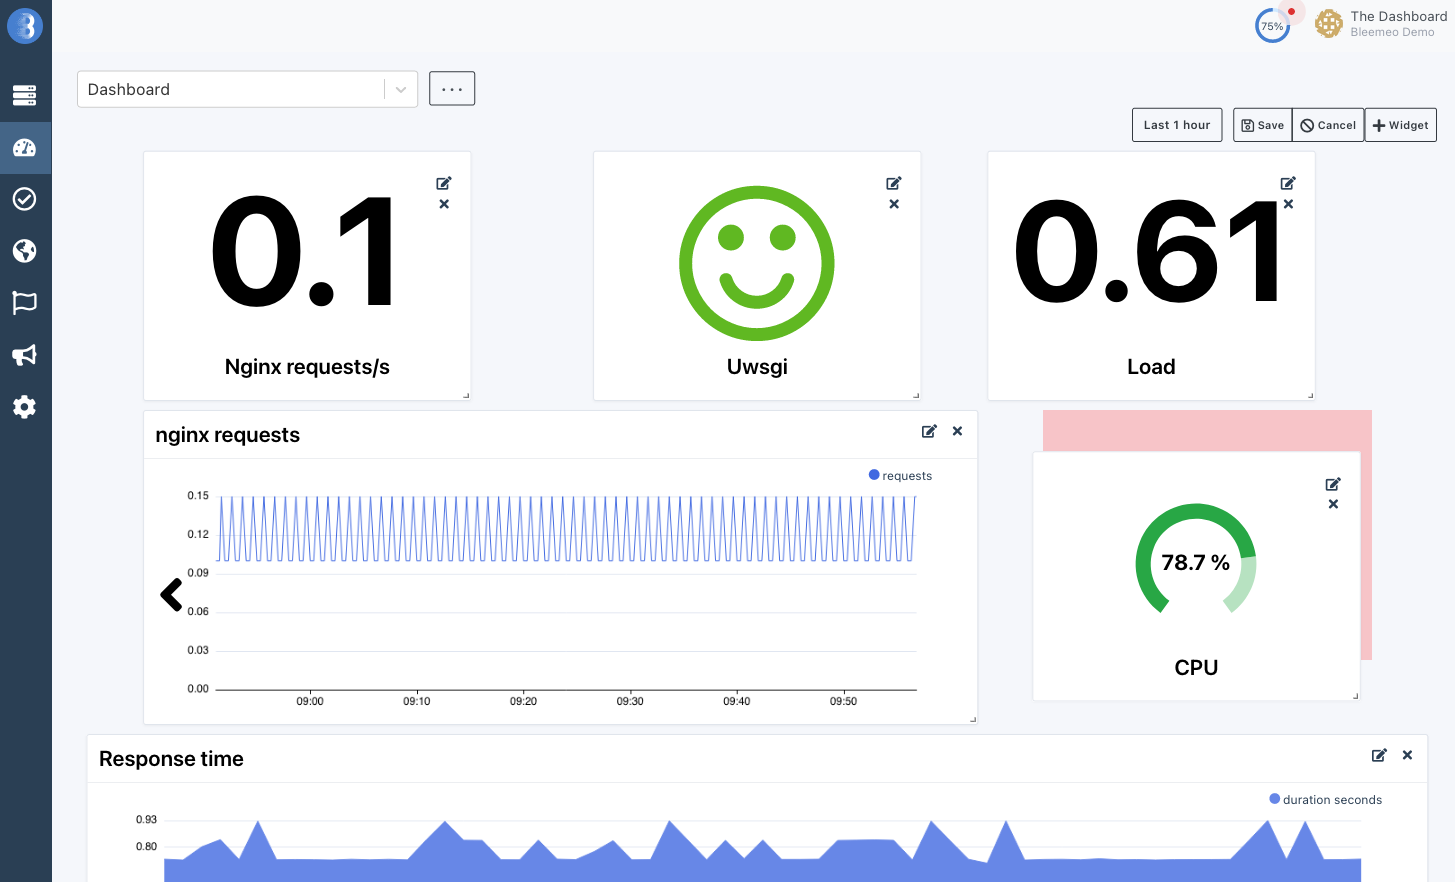Collapse the nginx requests graph with the left arrow
Viewport: 1455px width, 882px height.
pyautogui.click(x=170, y=594)
